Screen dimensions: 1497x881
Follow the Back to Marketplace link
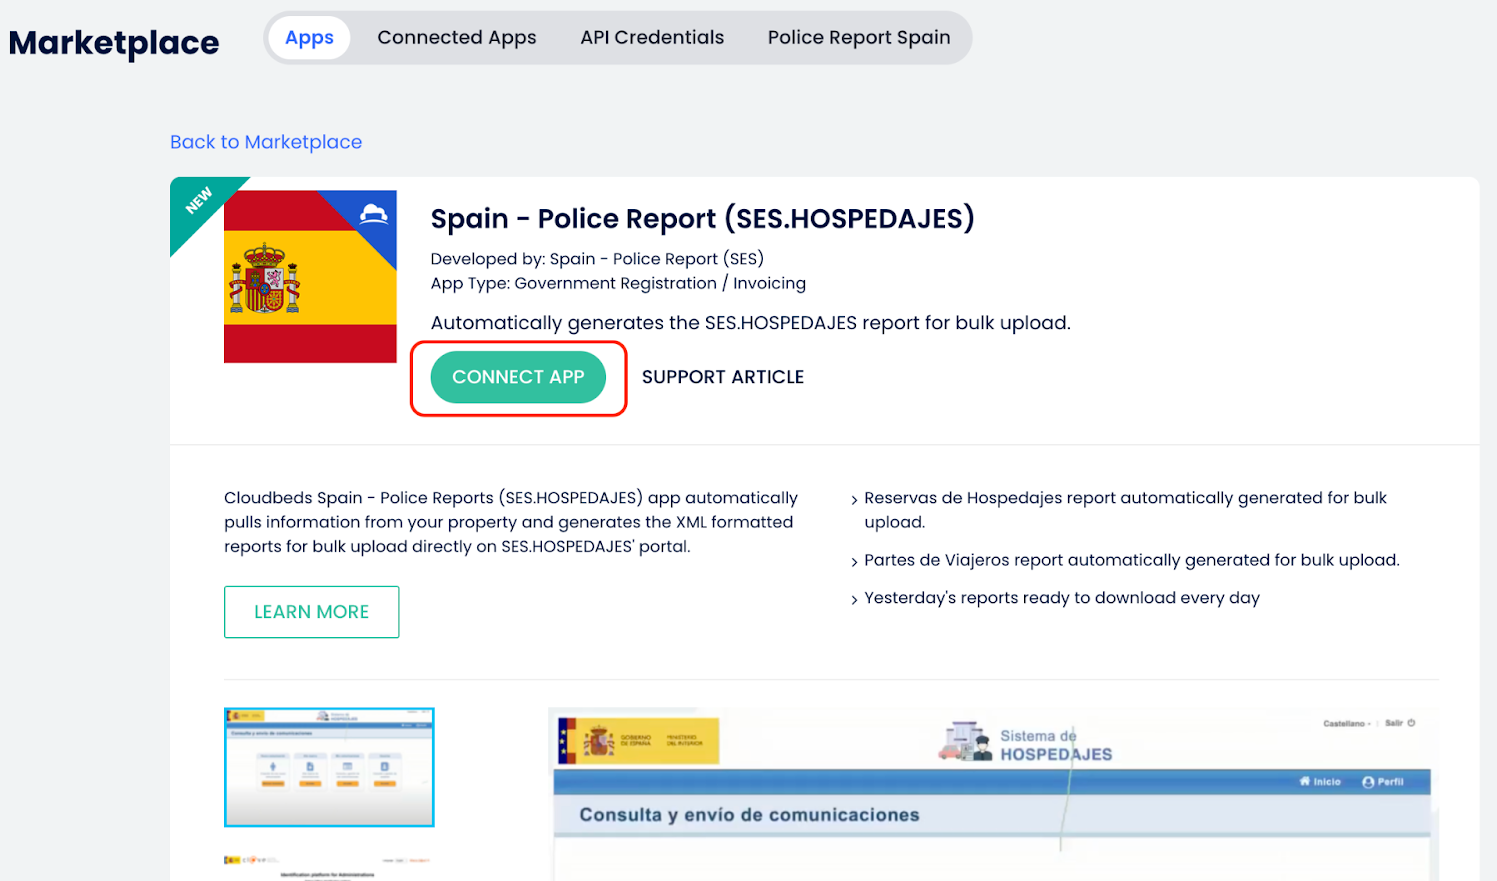coord(266,142)
